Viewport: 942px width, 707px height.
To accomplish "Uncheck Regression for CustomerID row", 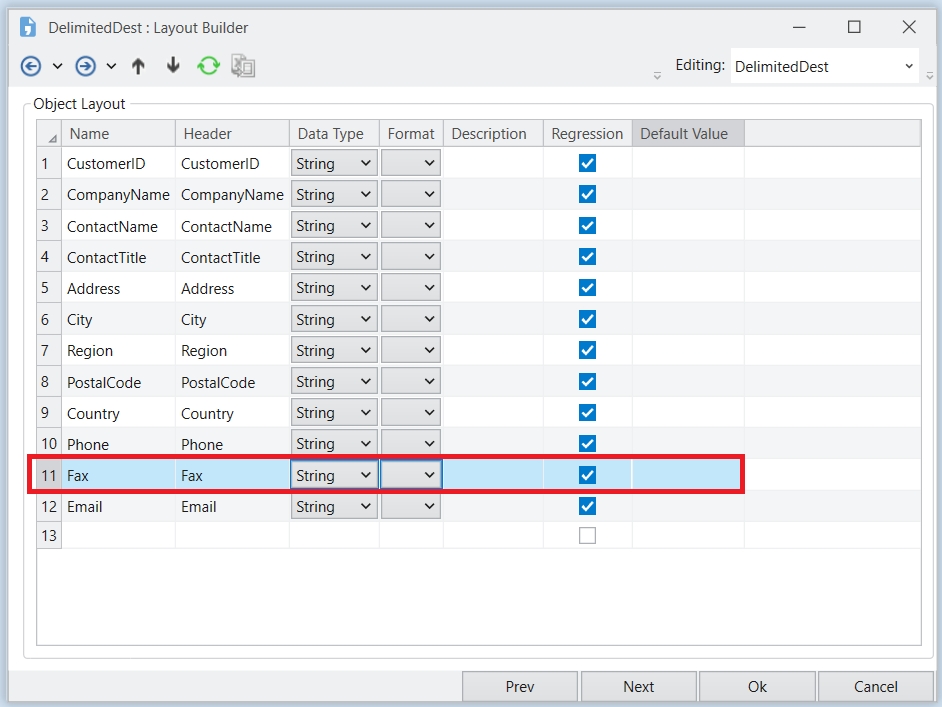I will [x=587, y=163].
